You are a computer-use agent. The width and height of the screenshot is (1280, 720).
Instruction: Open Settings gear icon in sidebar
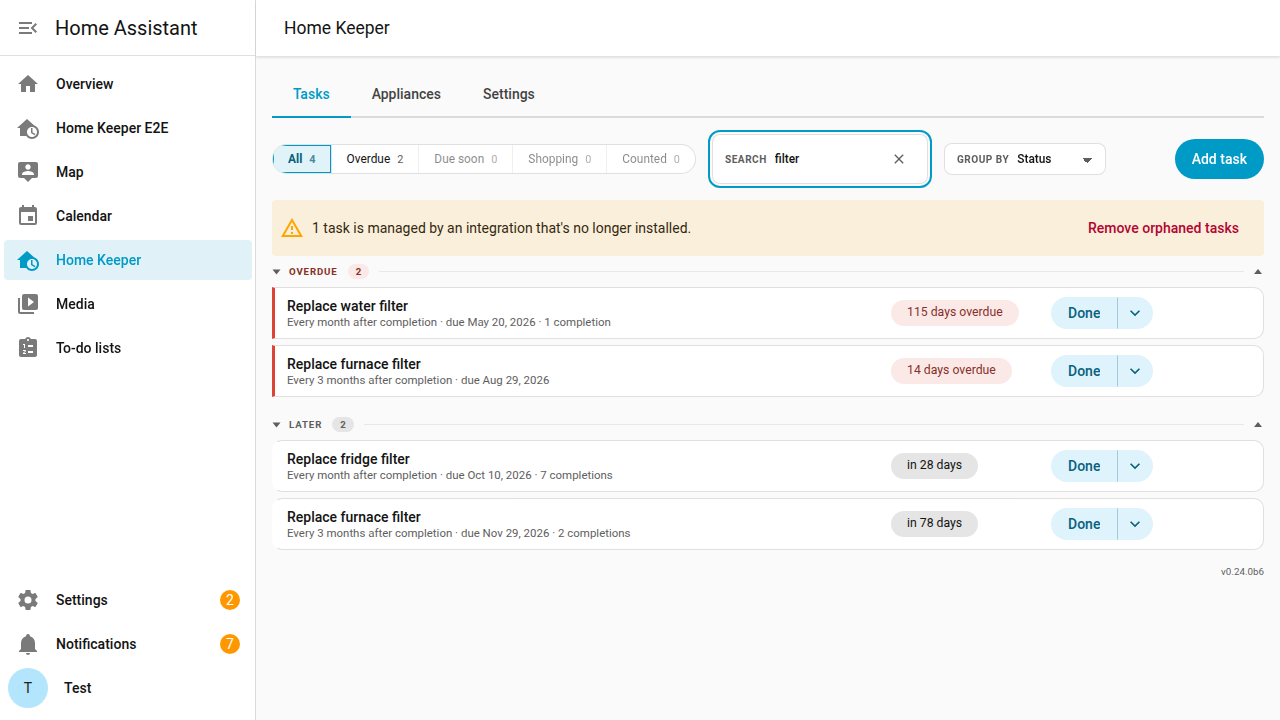click(28, 600)
